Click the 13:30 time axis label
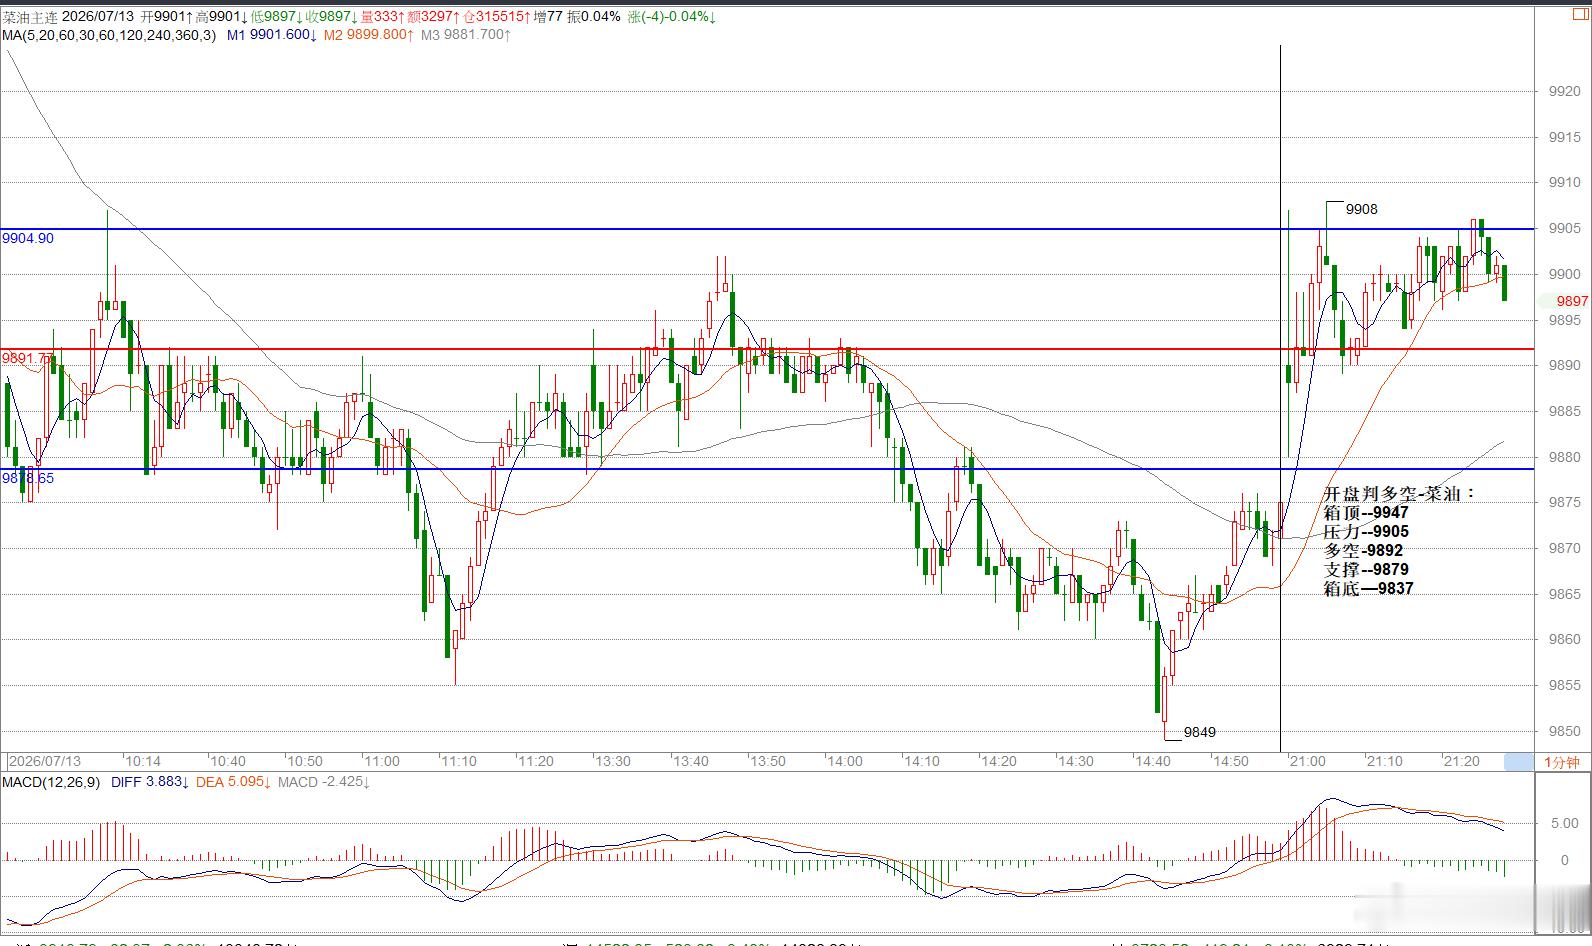The image size is (1592, 946). [613, 762]
